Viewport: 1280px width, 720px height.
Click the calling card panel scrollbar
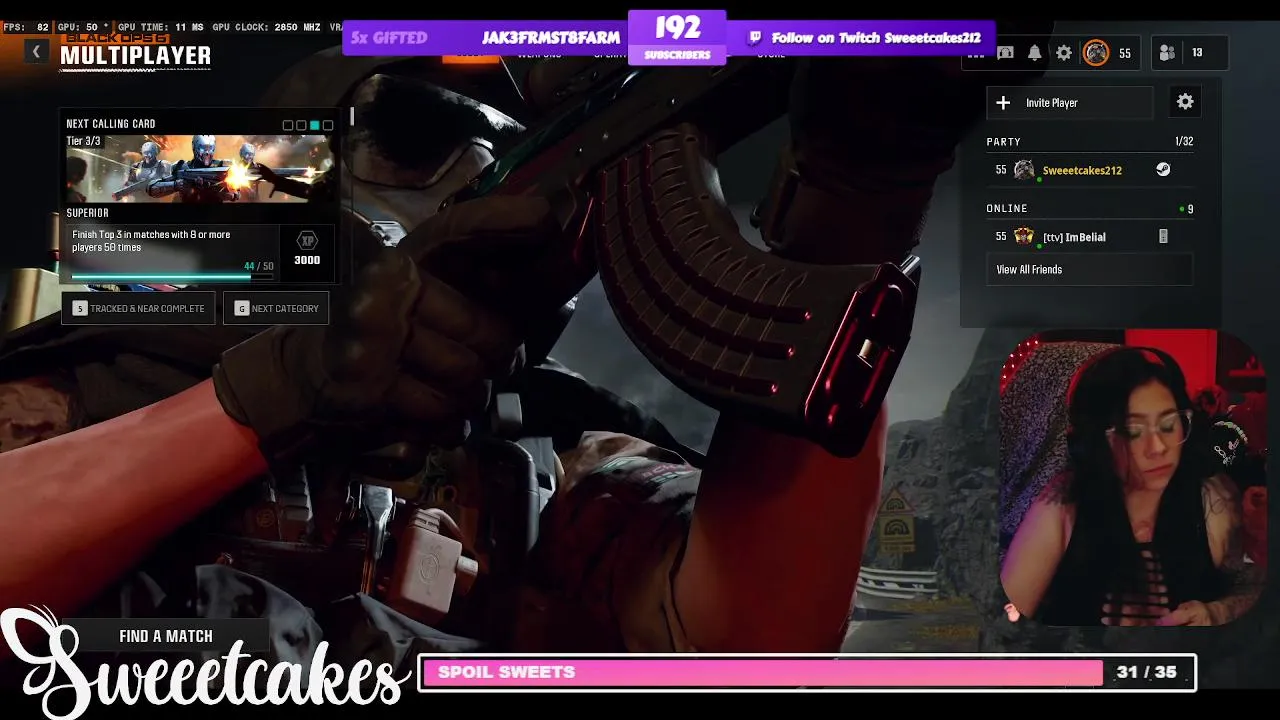click(351, 117)
